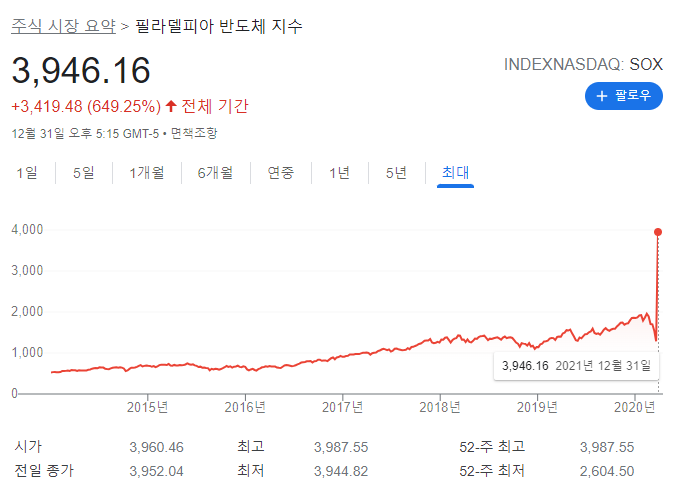Open the 주식 시장 요약 breadcrumb link
684x493 pixels.
63,26
